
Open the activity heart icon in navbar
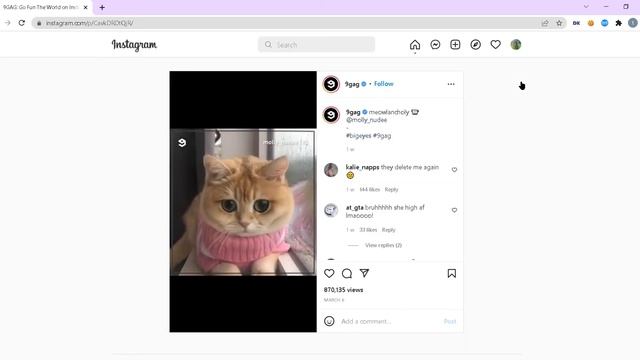click(496, 44)
